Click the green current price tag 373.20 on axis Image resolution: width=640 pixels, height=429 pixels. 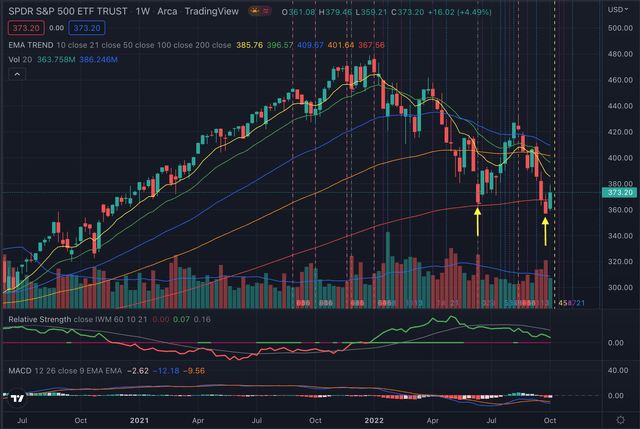pos(620,192)
